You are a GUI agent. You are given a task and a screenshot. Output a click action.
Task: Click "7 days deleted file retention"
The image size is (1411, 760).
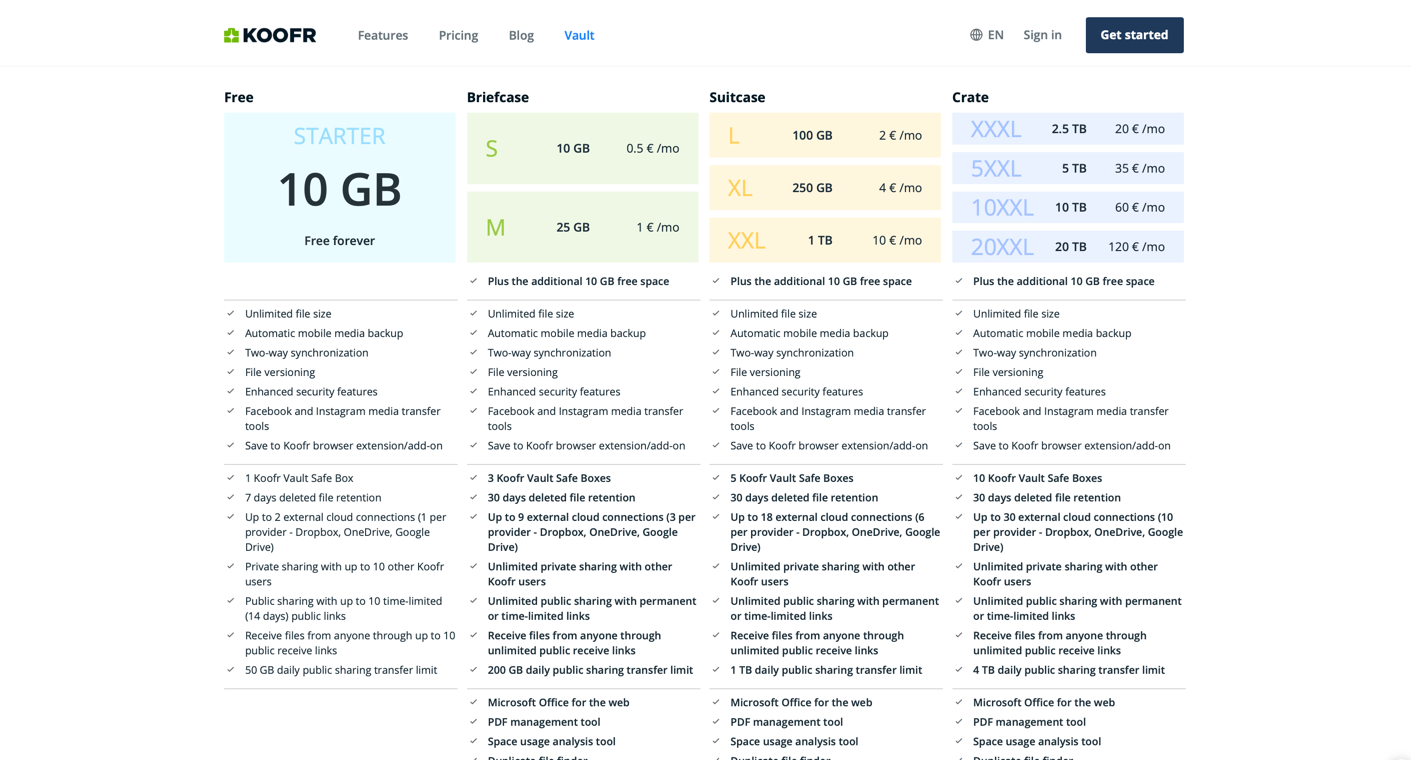313,498
